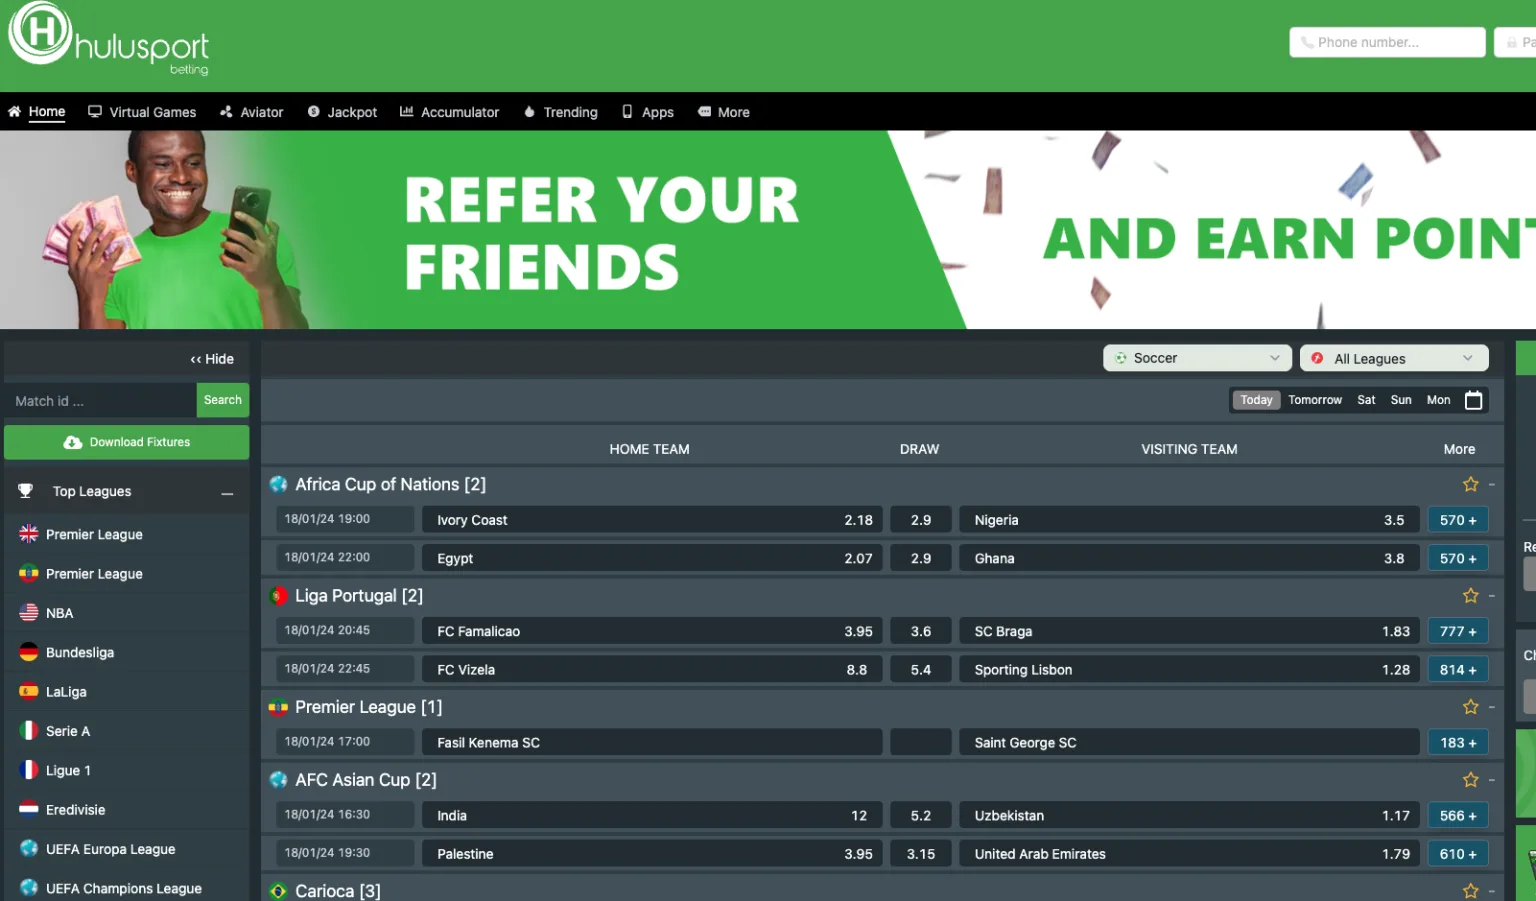The width and height of the screenshot is (1536, 901).
Task: Star the AFC Asian Cup section
Action: [x=1470, y=779]
